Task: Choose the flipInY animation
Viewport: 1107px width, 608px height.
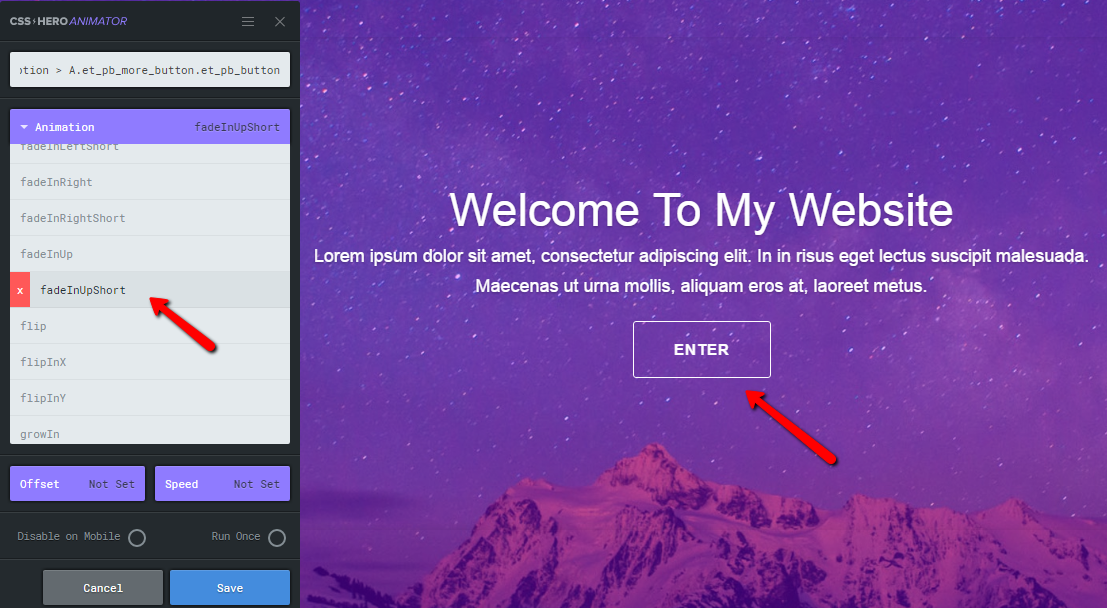Action: coord(150,398)
